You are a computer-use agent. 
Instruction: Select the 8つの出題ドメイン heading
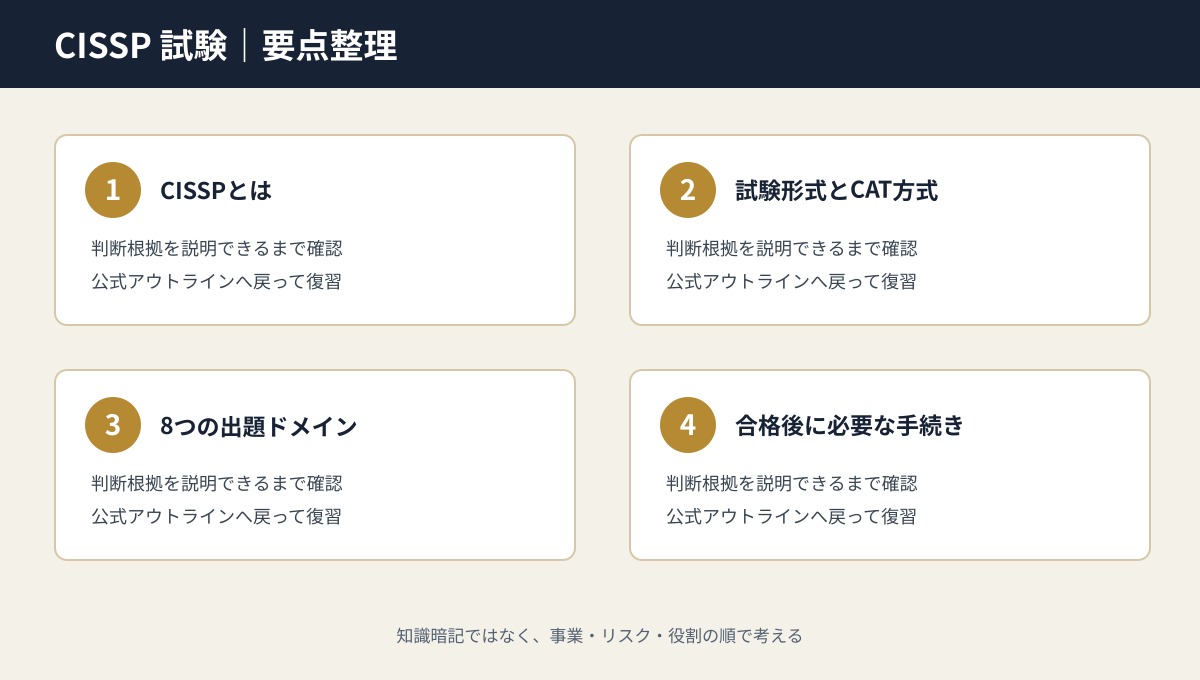259,425
